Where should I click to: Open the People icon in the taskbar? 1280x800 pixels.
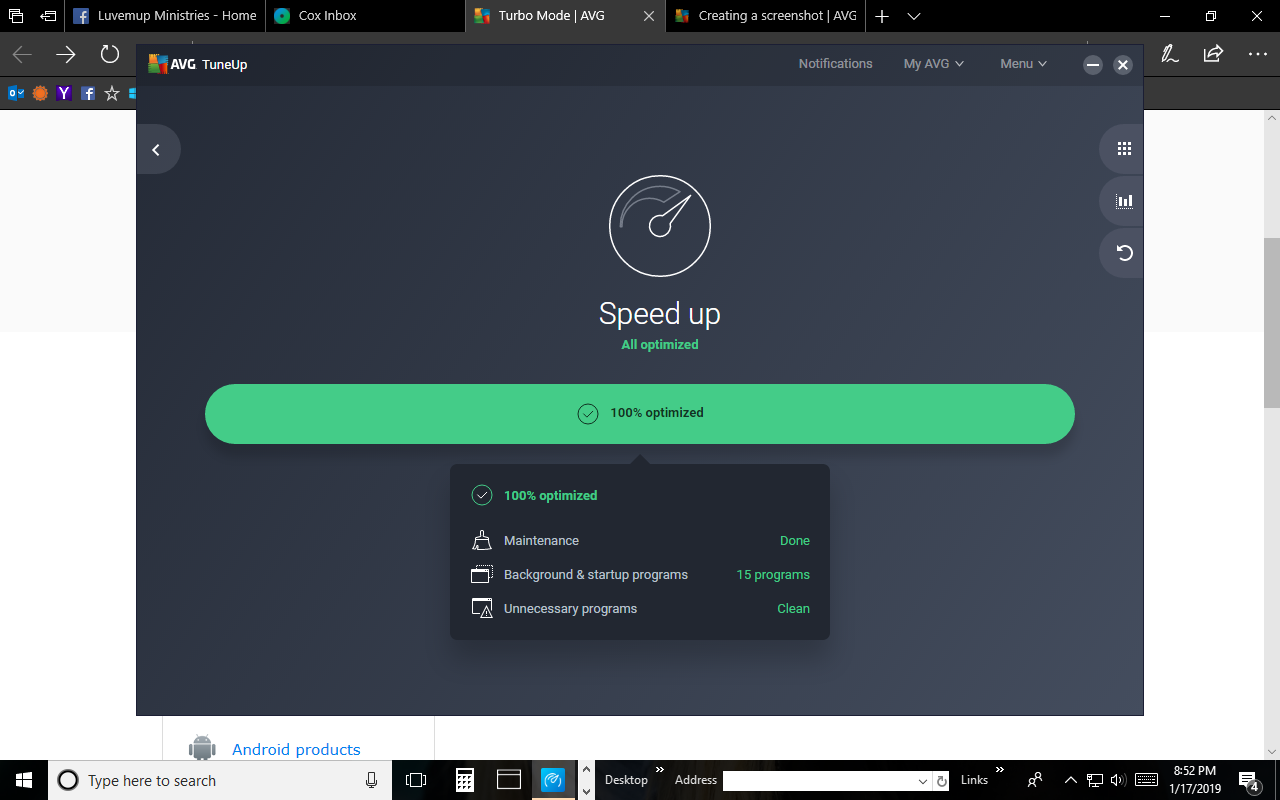(1035, 780)
